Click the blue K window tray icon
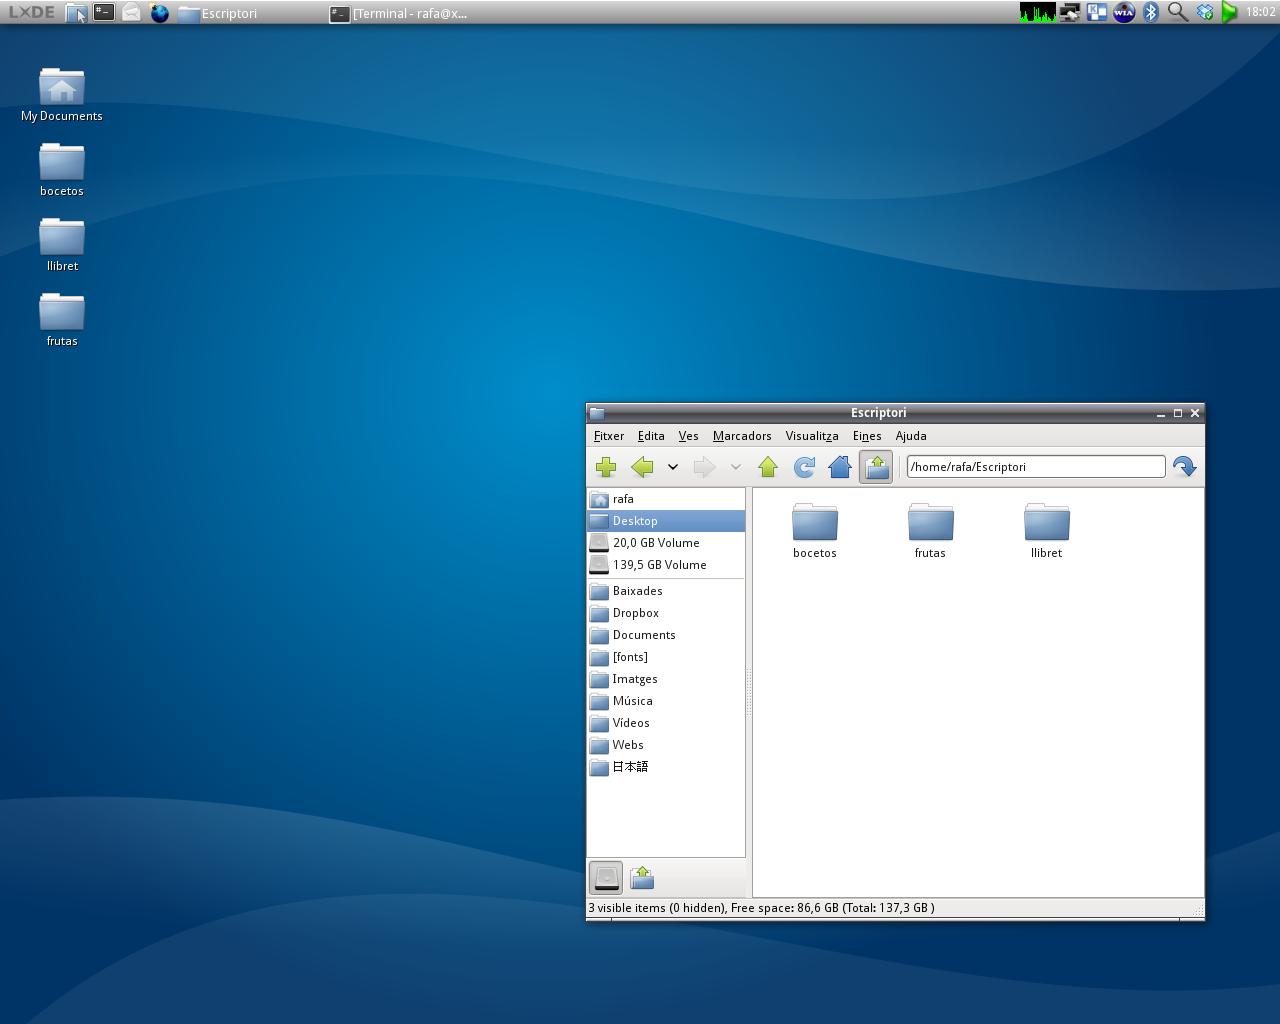Viewport: 1280px width, 1024px height. (1097, 13)
